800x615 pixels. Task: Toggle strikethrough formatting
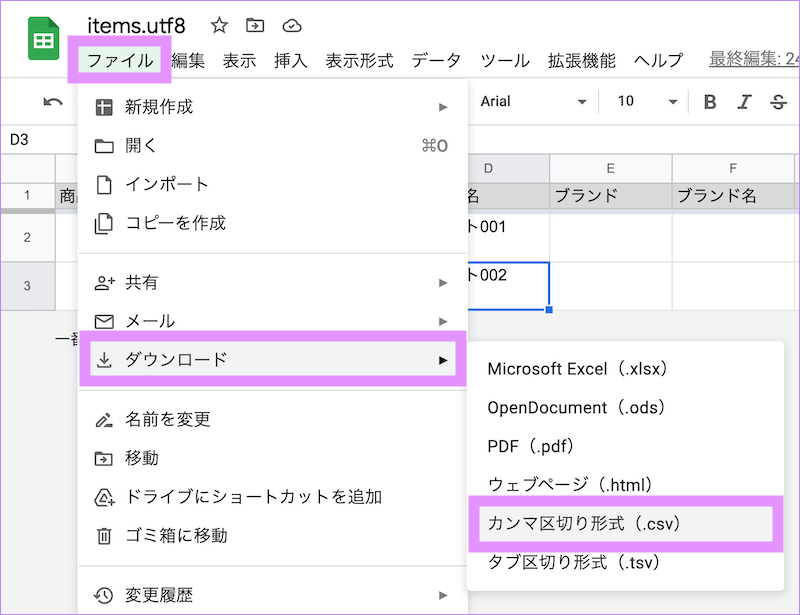click(x=778, y=102)
